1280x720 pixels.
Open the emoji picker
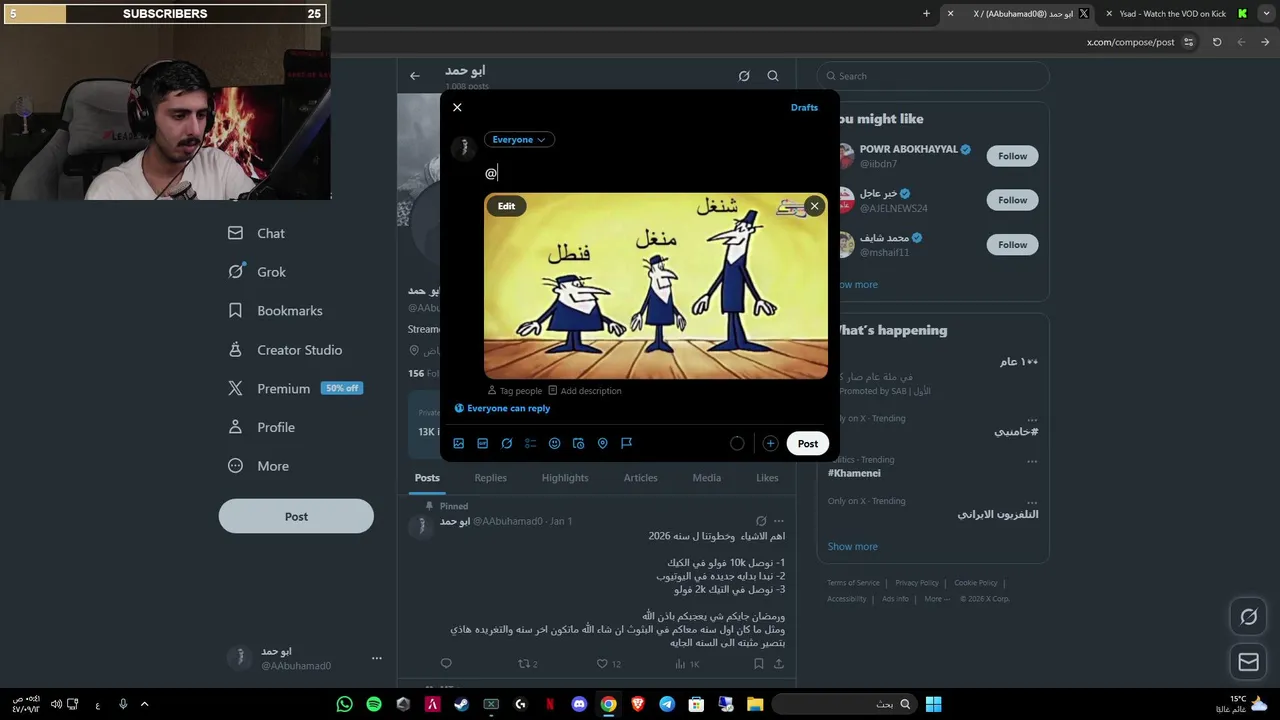[x=555, y=443]
